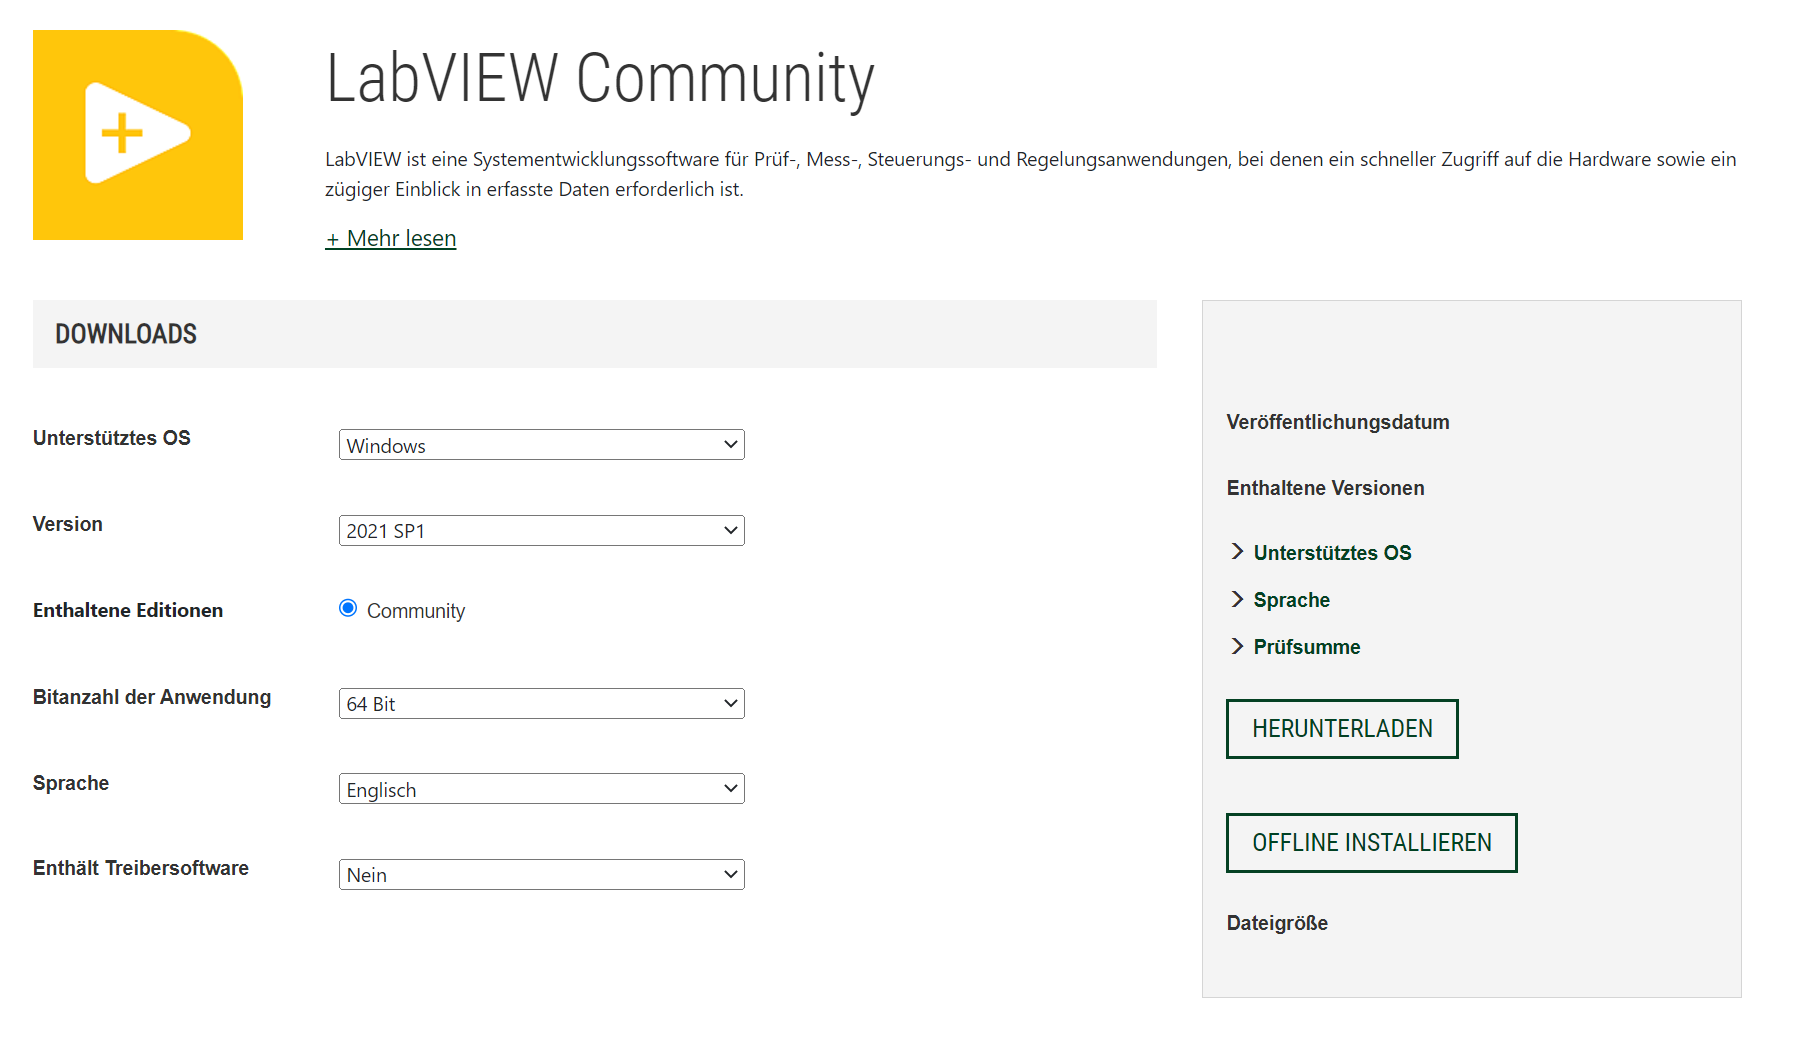Image resolution: width=1801 pixels, height=1037 pixels.
Task: Expand the Unterstütztes OS section in sidebar
Action: coord(1321,552)
